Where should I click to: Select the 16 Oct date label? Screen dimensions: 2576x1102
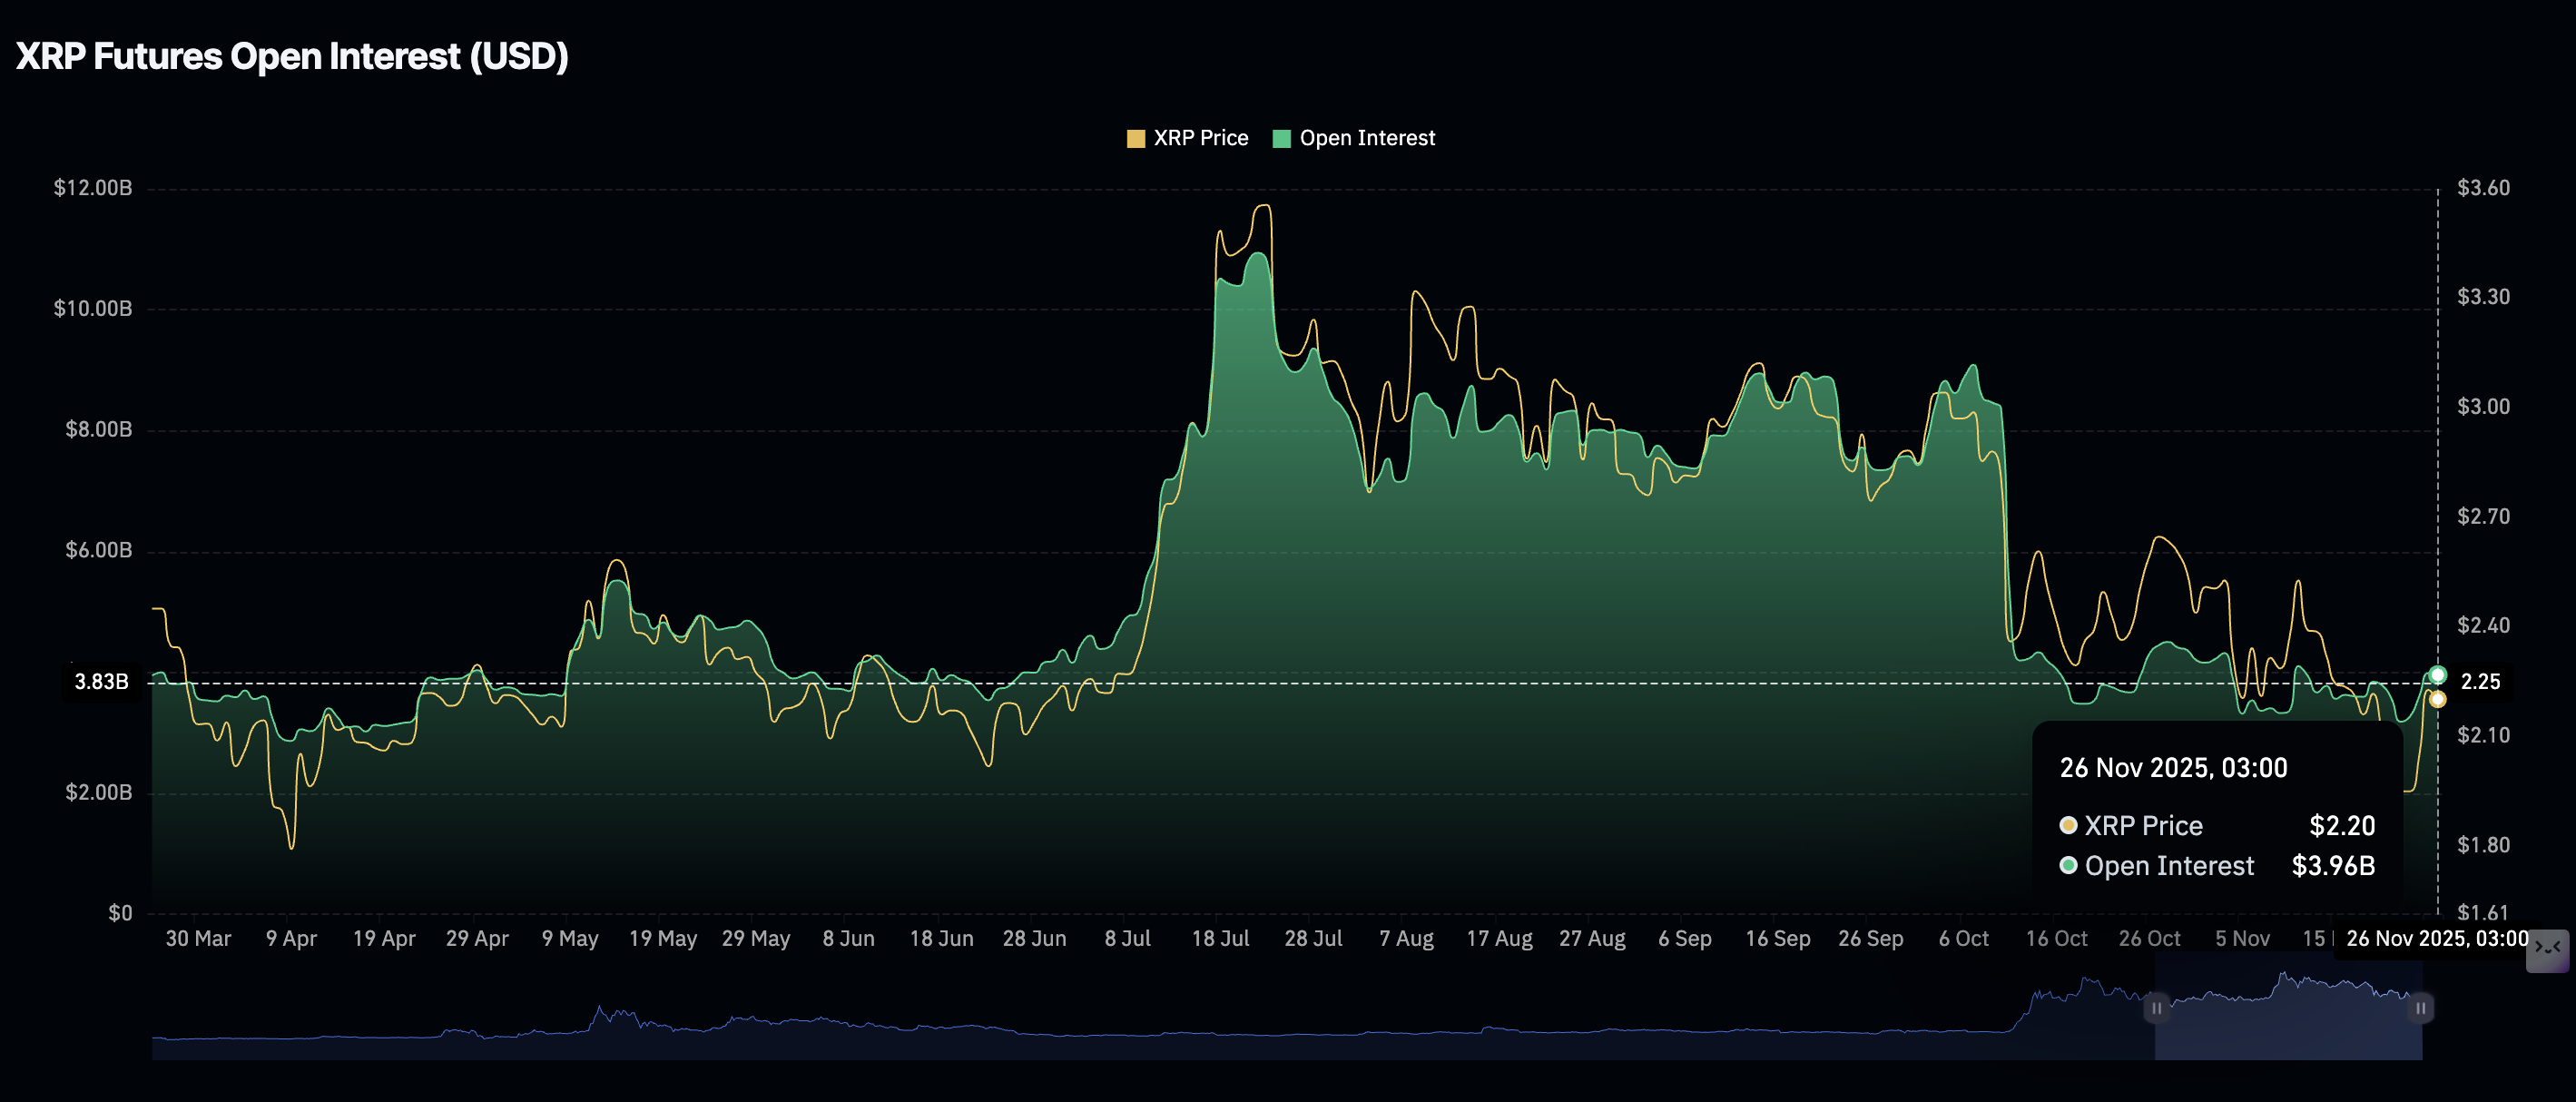[x=2055, y=938]
